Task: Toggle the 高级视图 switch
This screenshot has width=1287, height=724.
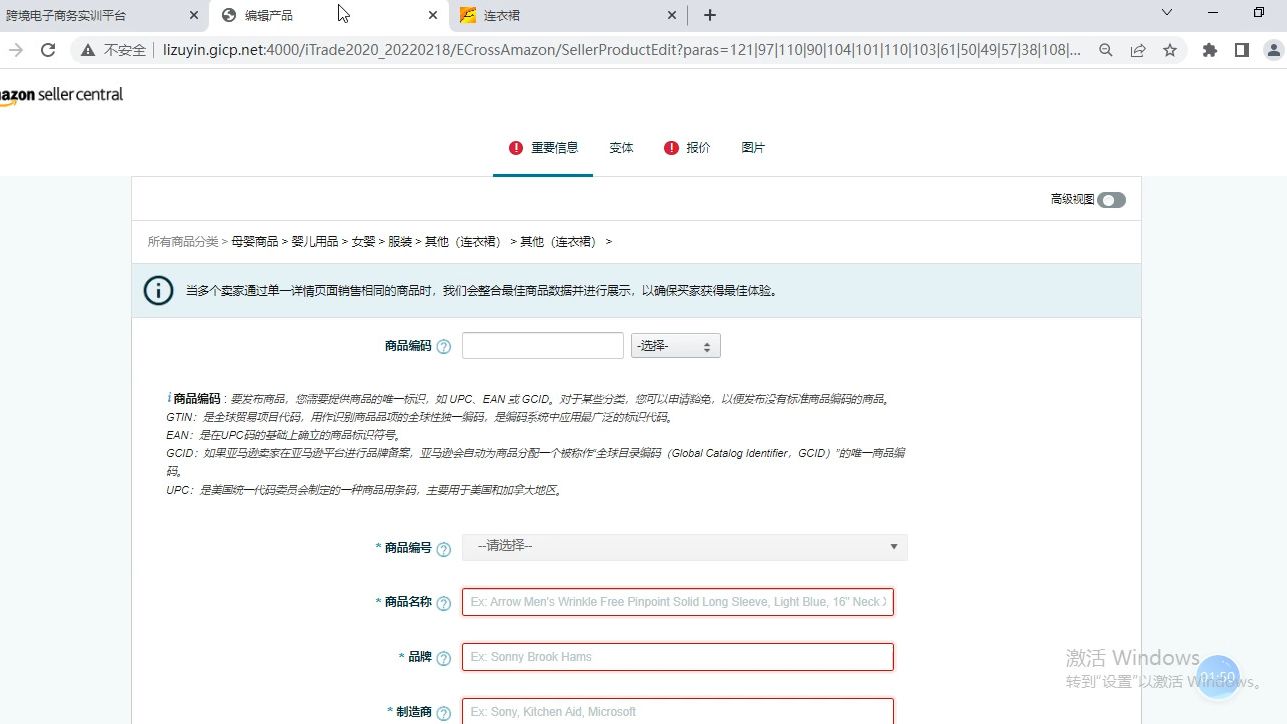Action: tap(1111, 200)
